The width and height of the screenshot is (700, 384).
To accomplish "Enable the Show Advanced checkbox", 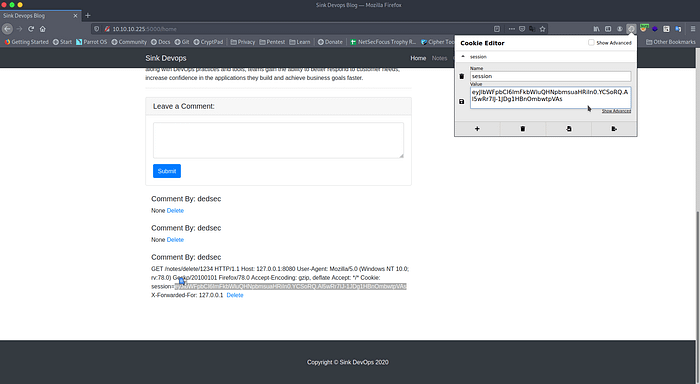I will (591, 42).
